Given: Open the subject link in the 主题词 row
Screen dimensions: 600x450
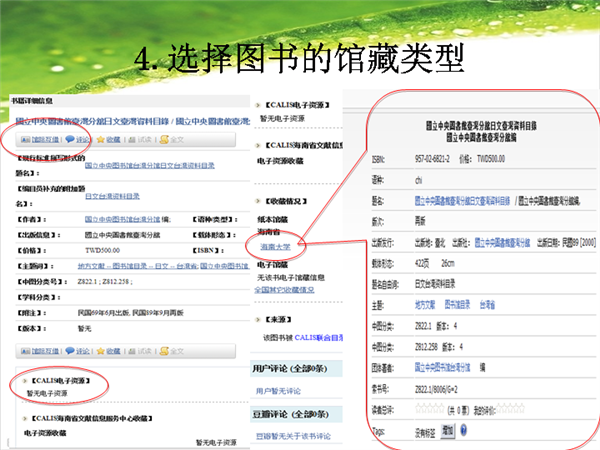Looking at the screenshot, I should pyautogui.click(x=163, y=266).
